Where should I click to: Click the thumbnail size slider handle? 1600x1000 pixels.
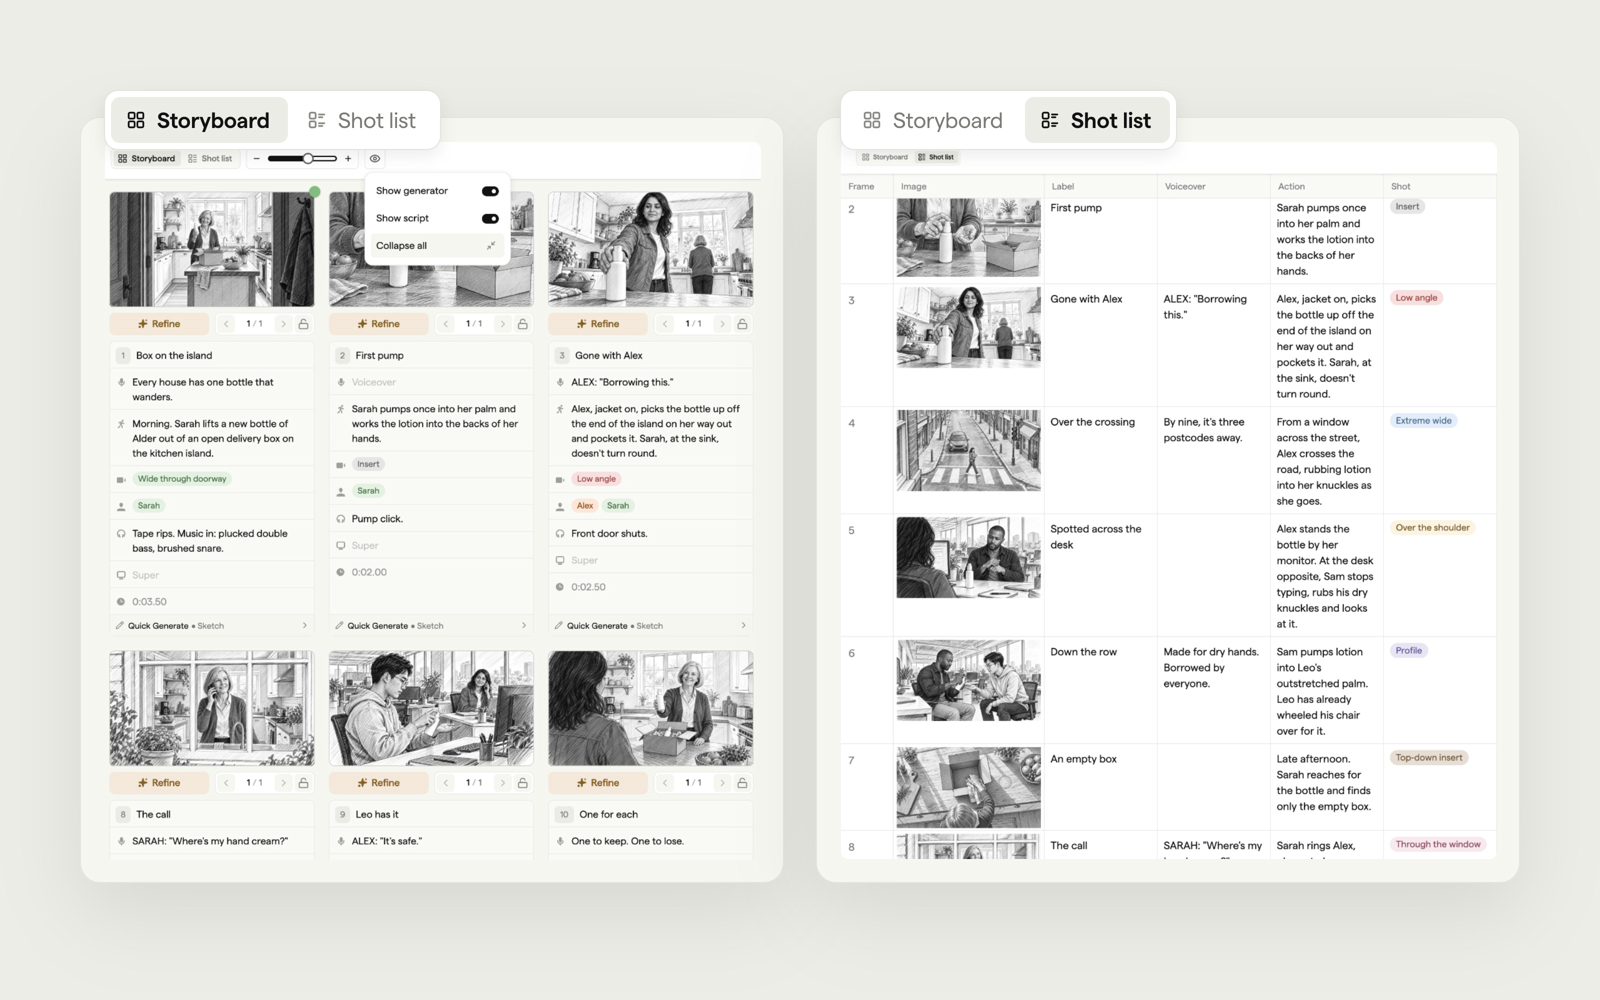pos(308,158)
